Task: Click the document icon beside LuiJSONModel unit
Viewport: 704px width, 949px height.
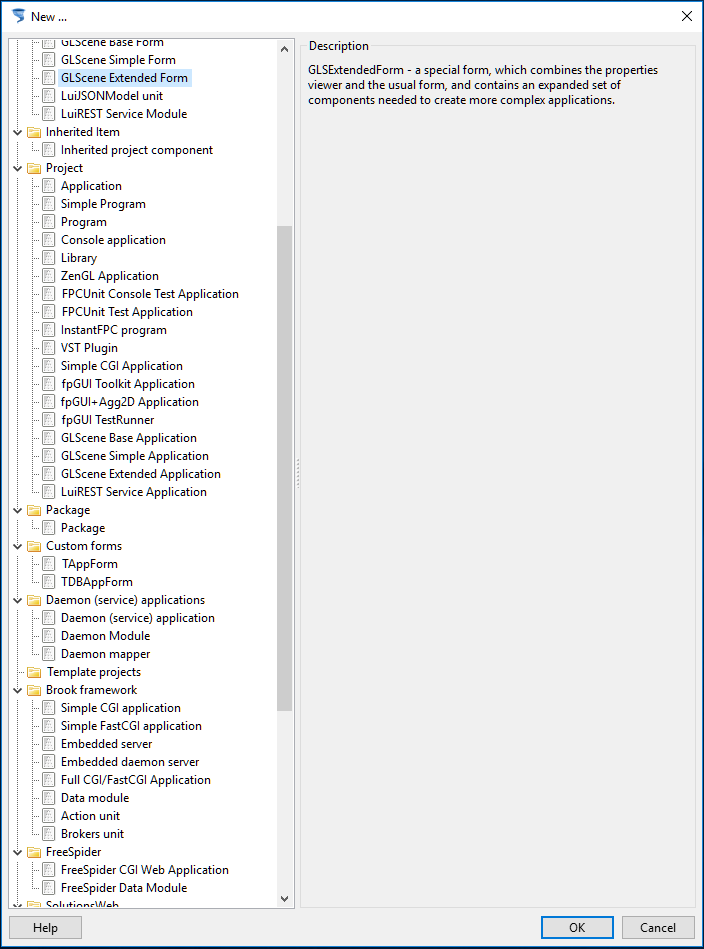Action: point(48,96)
